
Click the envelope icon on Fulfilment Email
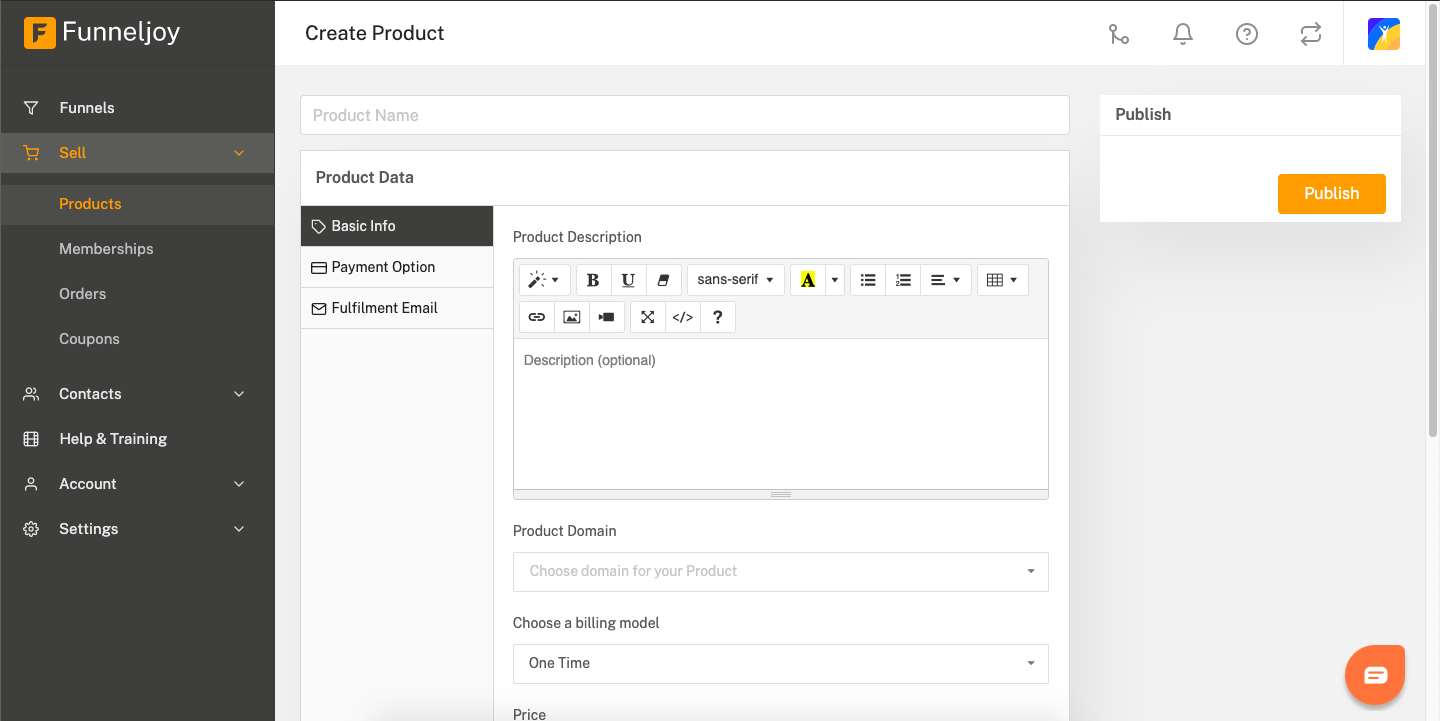[319, 309]
